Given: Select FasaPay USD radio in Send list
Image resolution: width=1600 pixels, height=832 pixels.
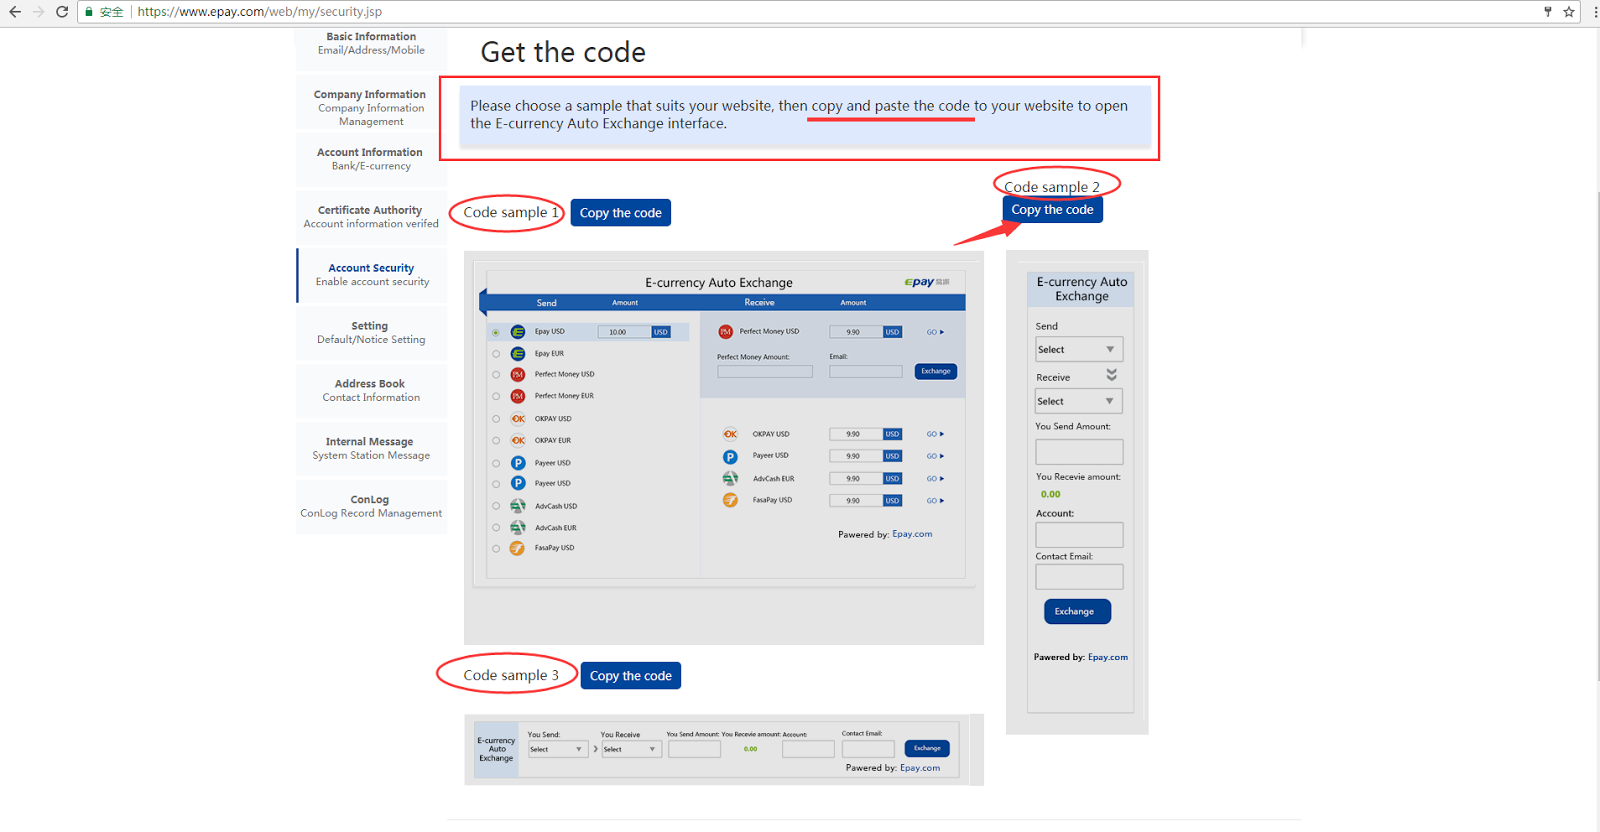Looking at the screenshot, I should pyautogui.click(x=496, y=549).
